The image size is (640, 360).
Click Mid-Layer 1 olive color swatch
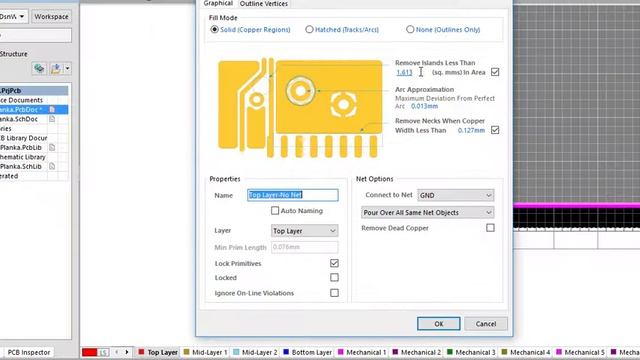187,352
